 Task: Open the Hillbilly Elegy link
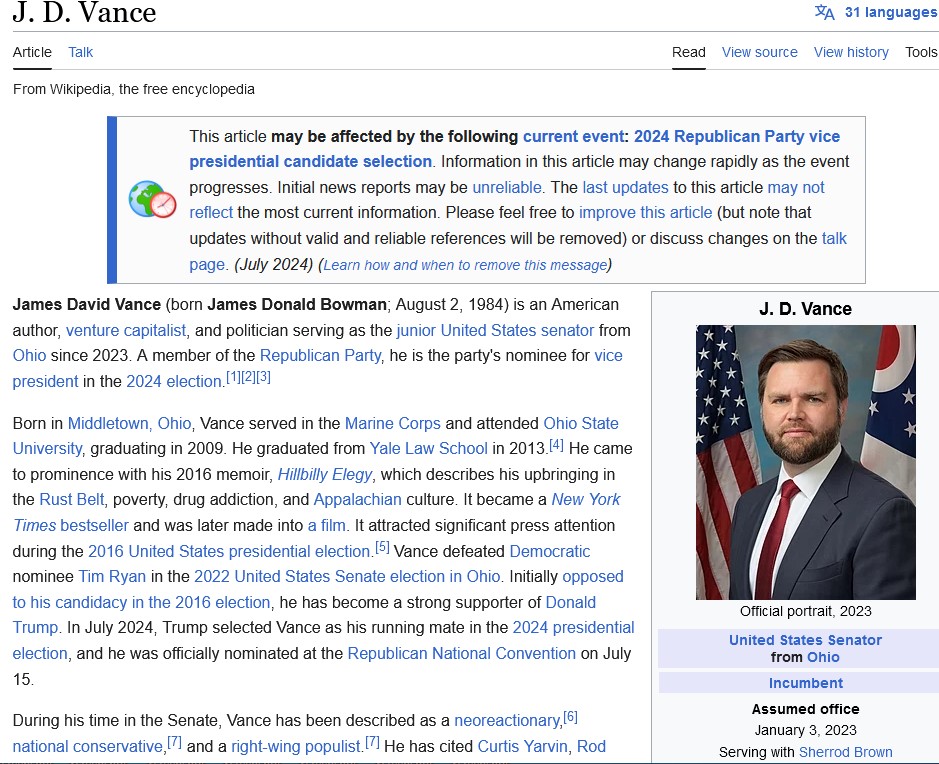click(325, 474)
